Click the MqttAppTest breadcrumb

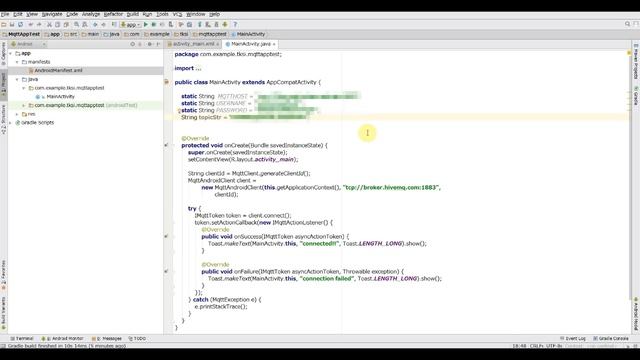coord(21,34)
